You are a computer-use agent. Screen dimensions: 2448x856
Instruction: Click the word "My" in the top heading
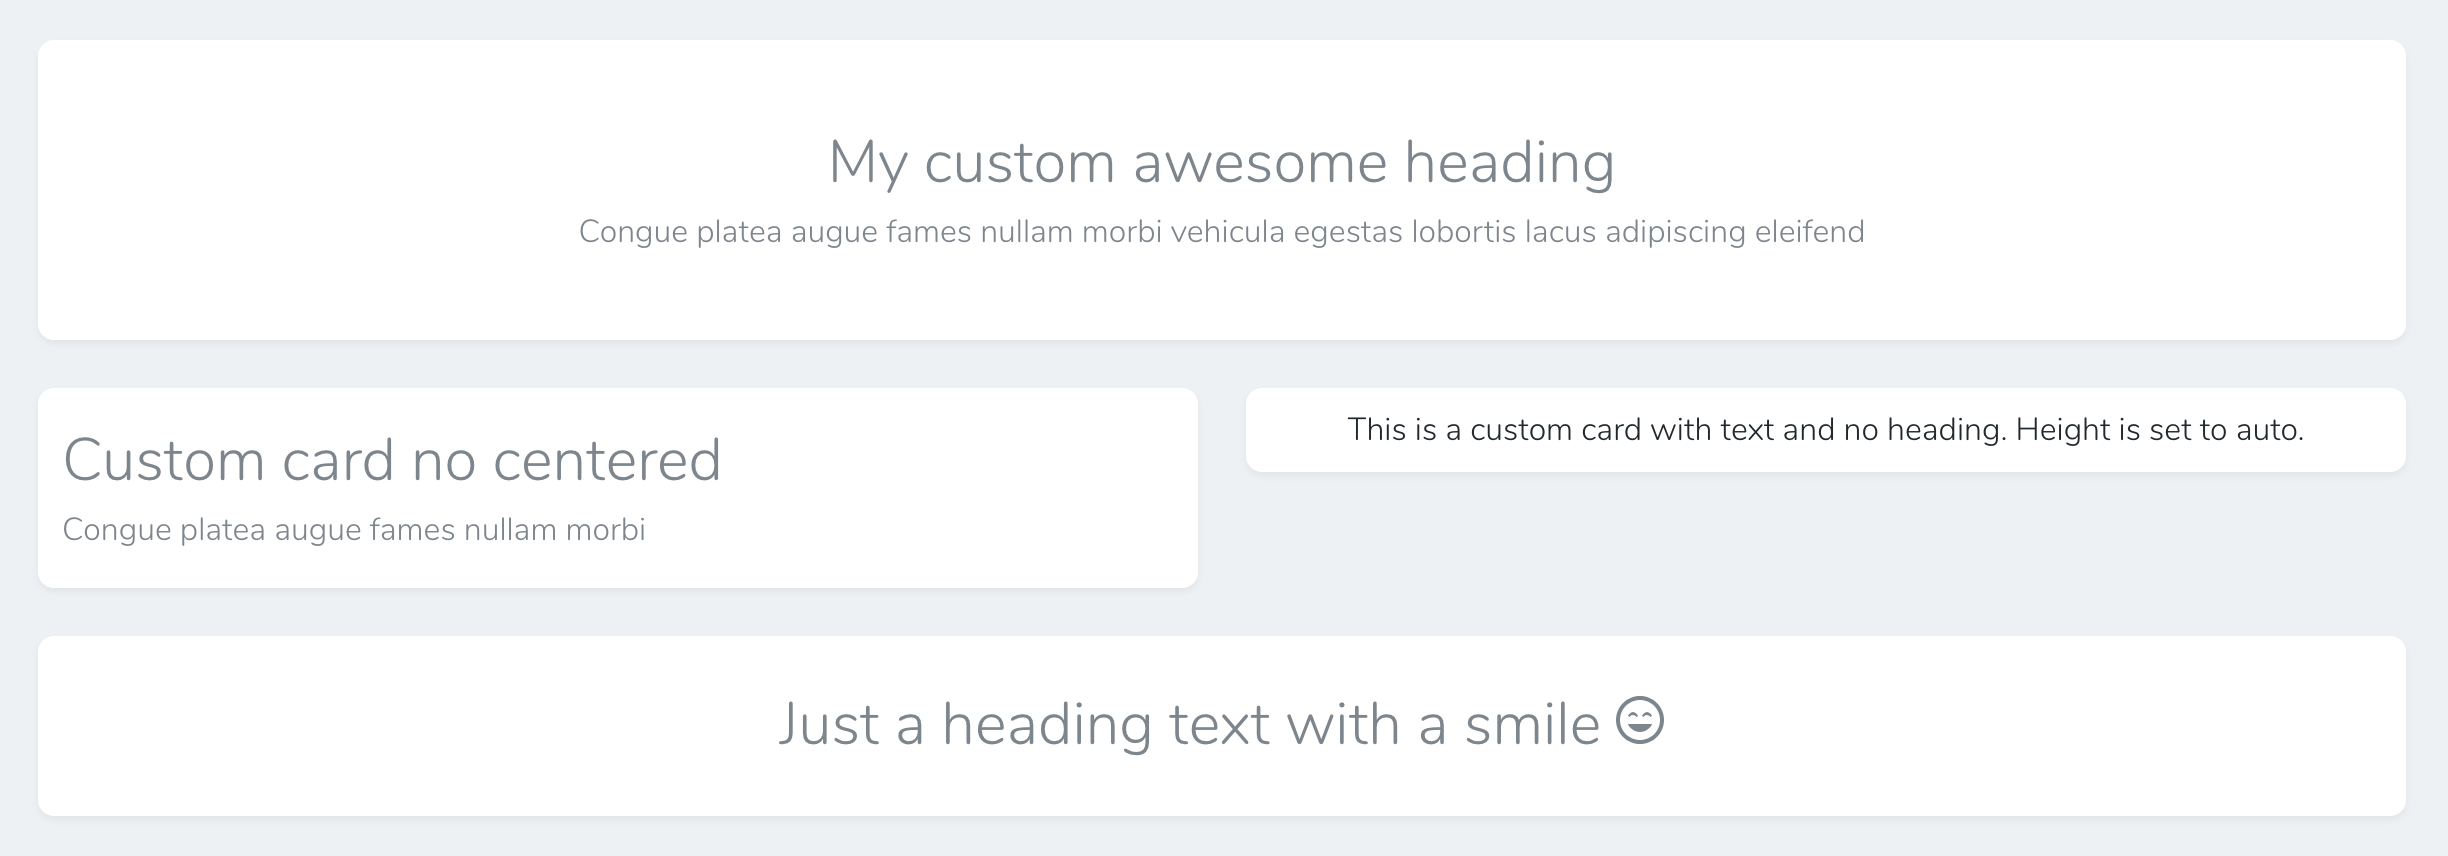pos(867,162)
